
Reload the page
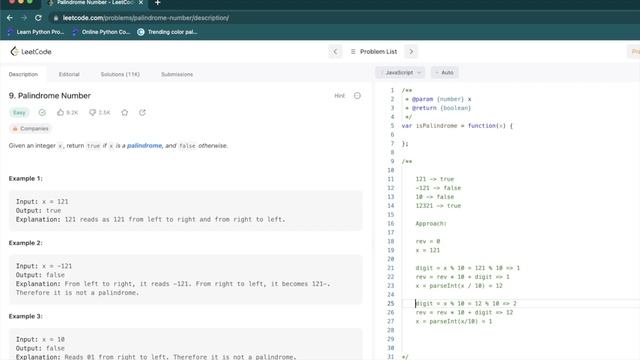click(38, 18)
